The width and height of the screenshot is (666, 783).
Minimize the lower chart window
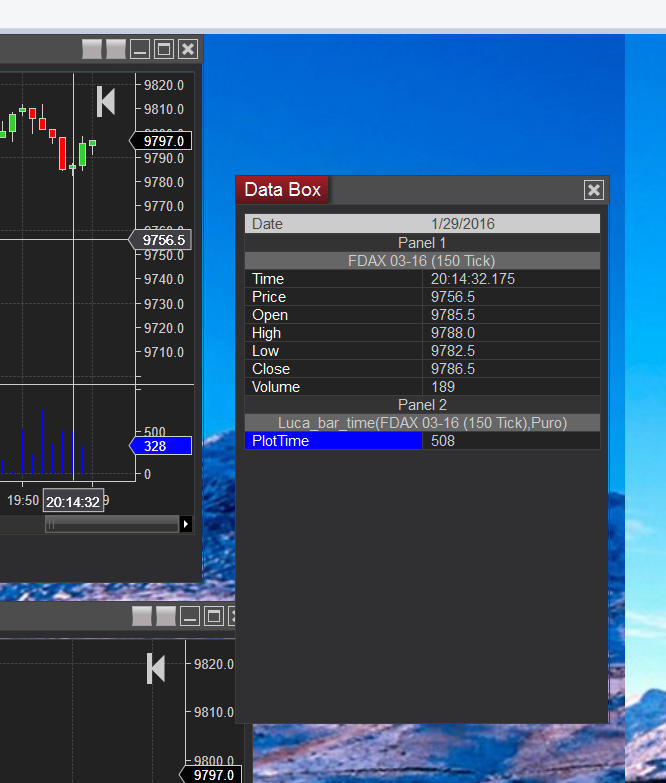pyautogui.click(x=190, y=616)
